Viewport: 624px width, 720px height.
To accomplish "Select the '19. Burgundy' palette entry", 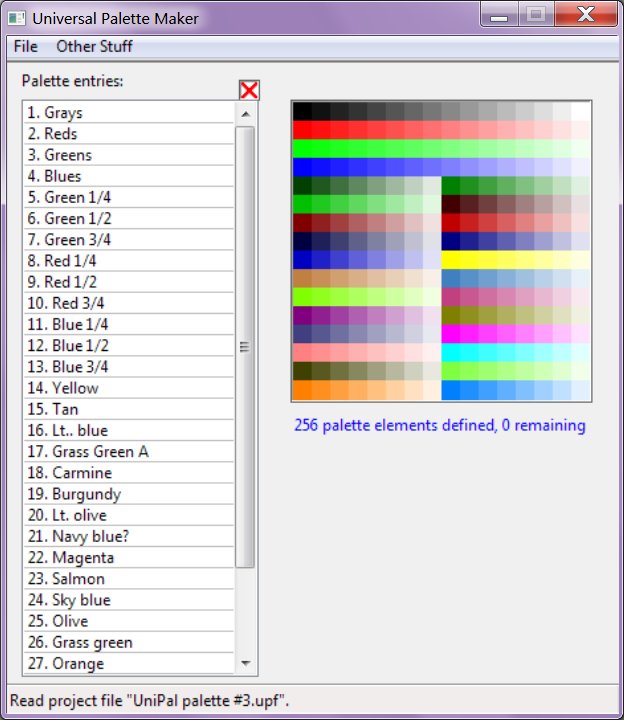I will 129,494.
